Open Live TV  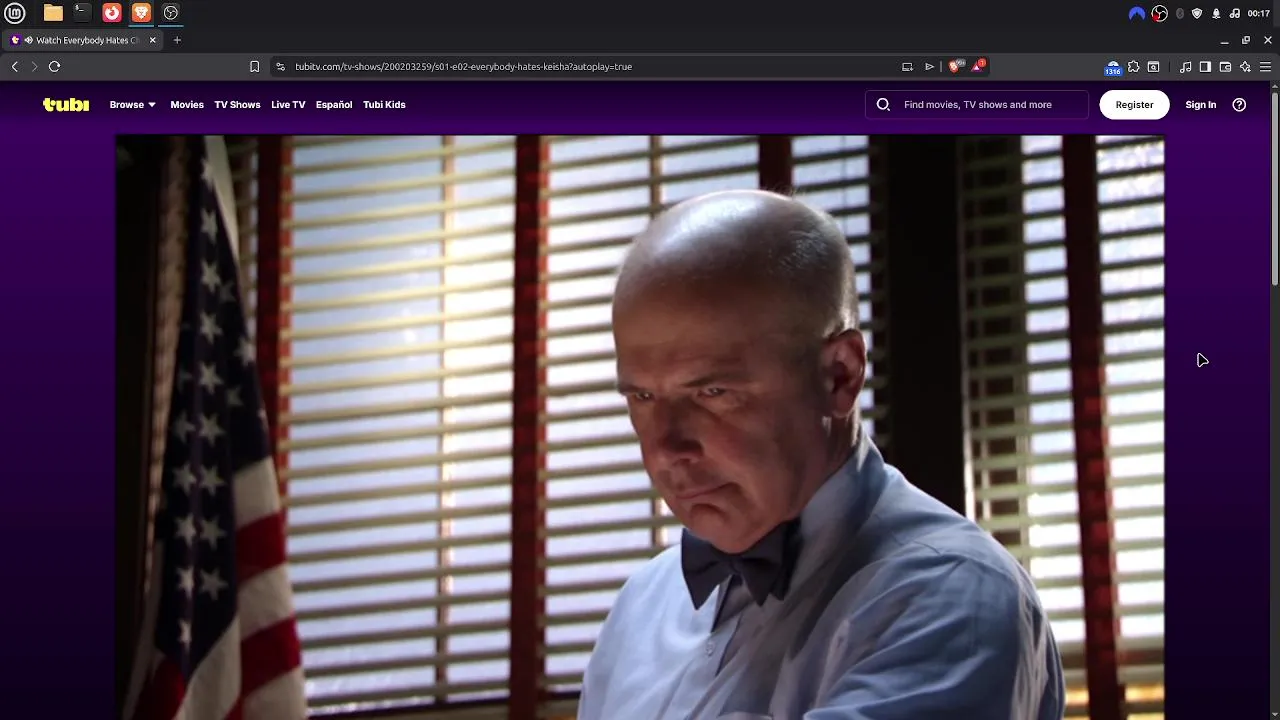click(x=288, y=104)
